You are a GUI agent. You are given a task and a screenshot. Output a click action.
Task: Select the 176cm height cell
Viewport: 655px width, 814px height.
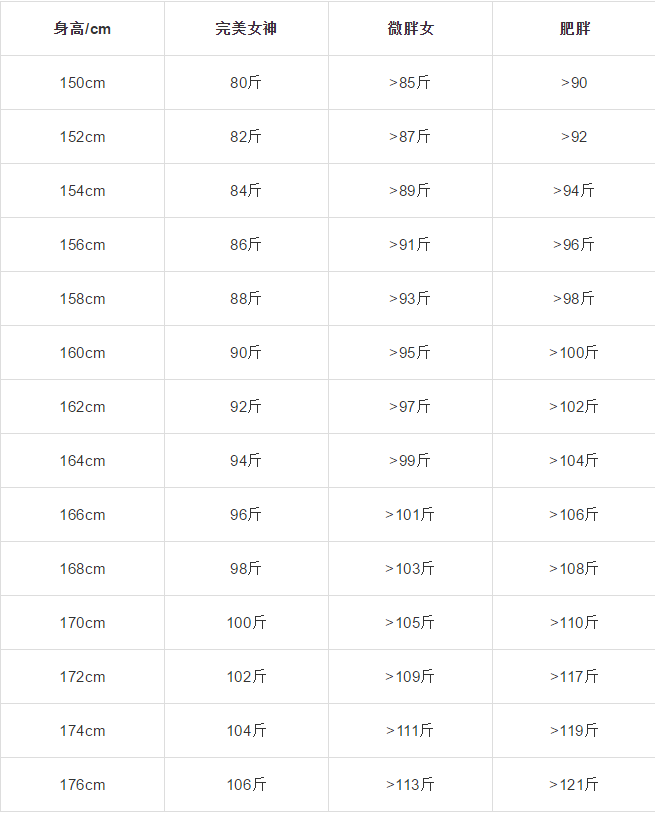(82, 785)
